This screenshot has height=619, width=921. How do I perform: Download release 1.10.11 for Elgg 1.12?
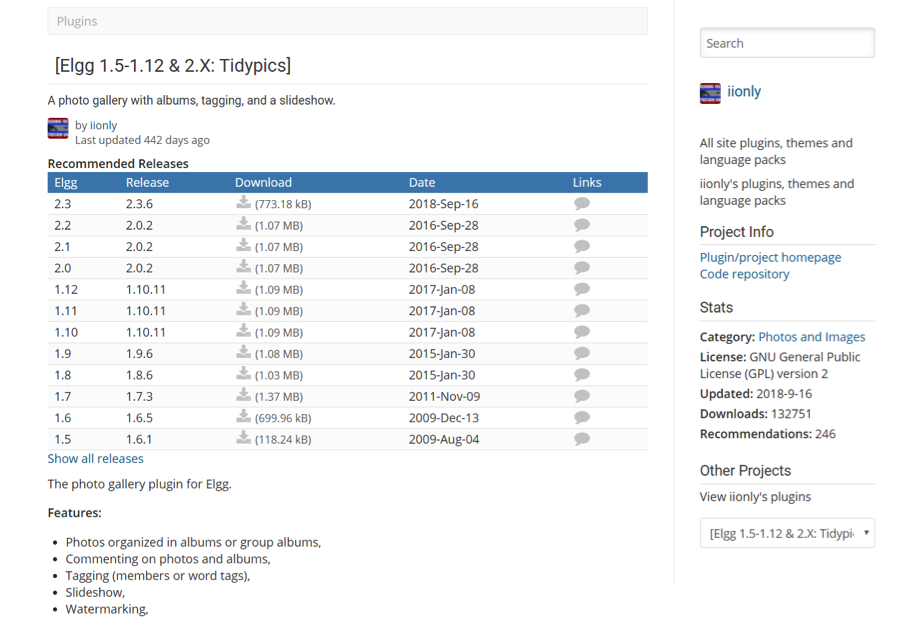(x=243, y=288)
